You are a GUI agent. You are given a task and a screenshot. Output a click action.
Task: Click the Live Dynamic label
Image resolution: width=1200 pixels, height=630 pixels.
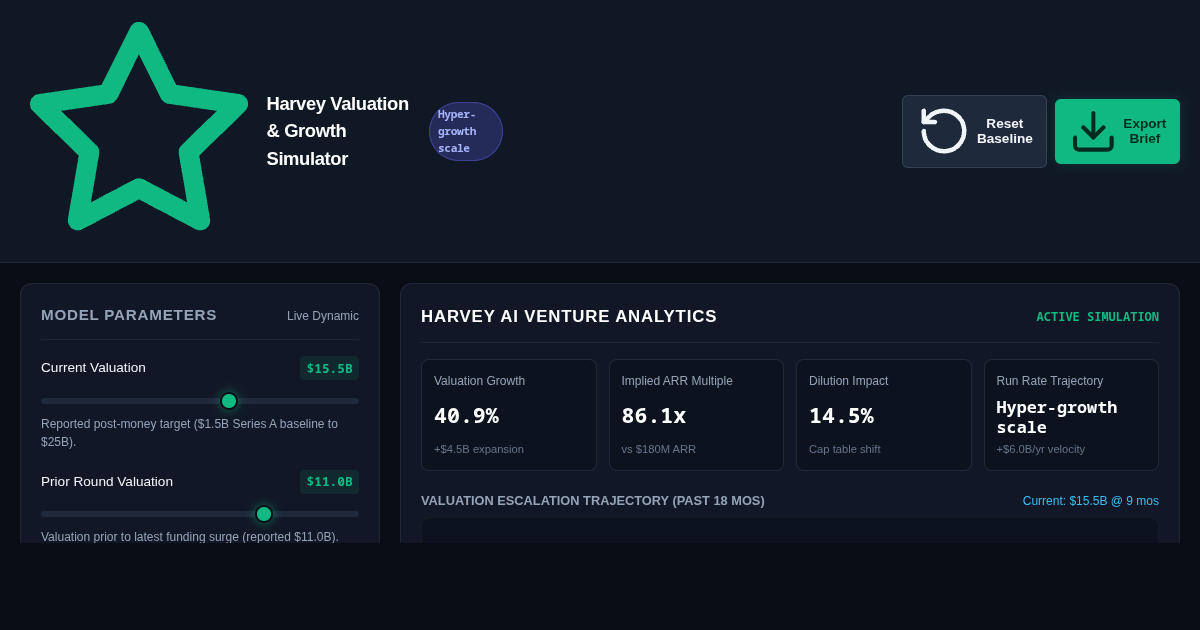(323, 316)
